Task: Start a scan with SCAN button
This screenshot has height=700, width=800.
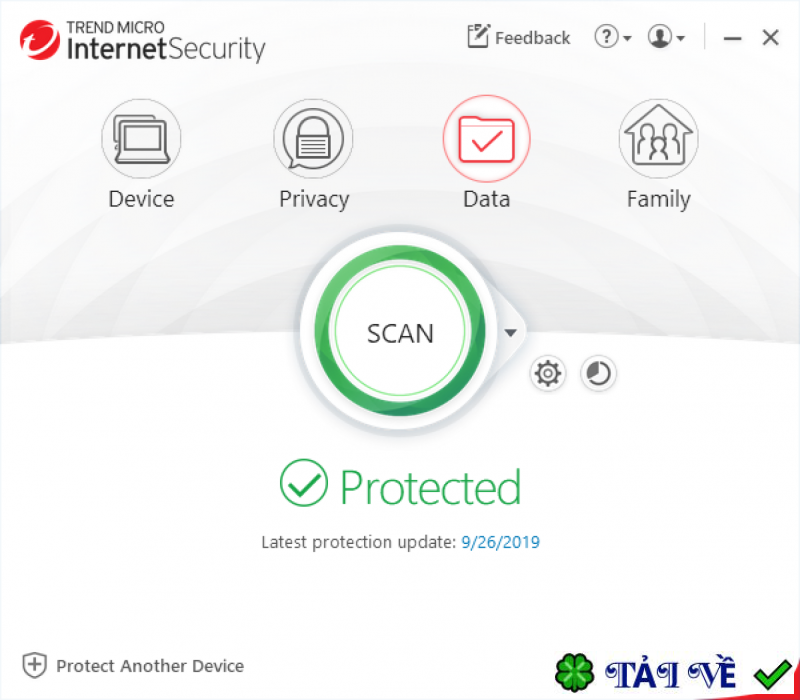Action: 400,332
